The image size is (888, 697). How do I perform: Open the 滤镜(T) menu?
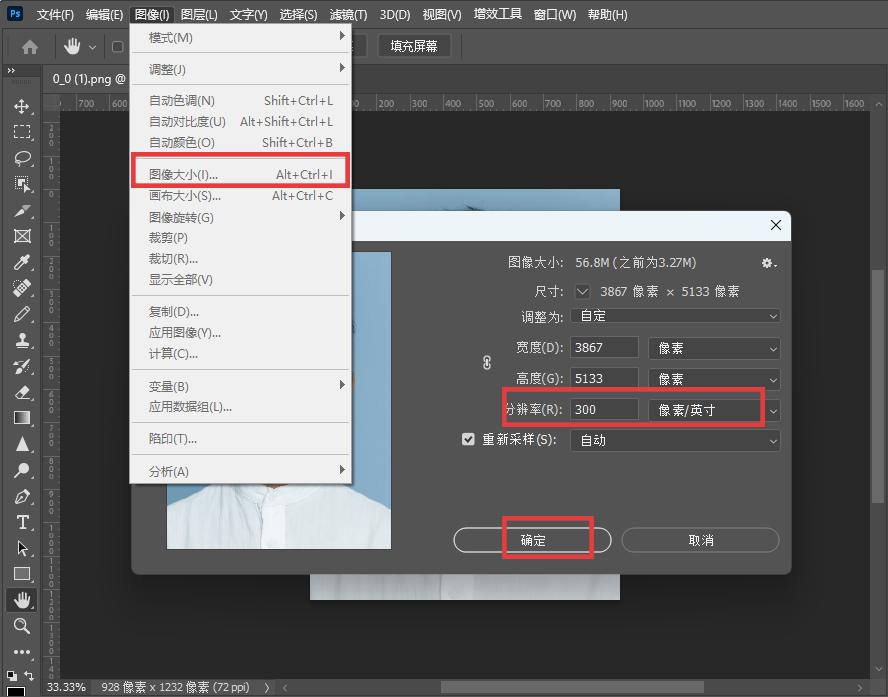[346, 14]
